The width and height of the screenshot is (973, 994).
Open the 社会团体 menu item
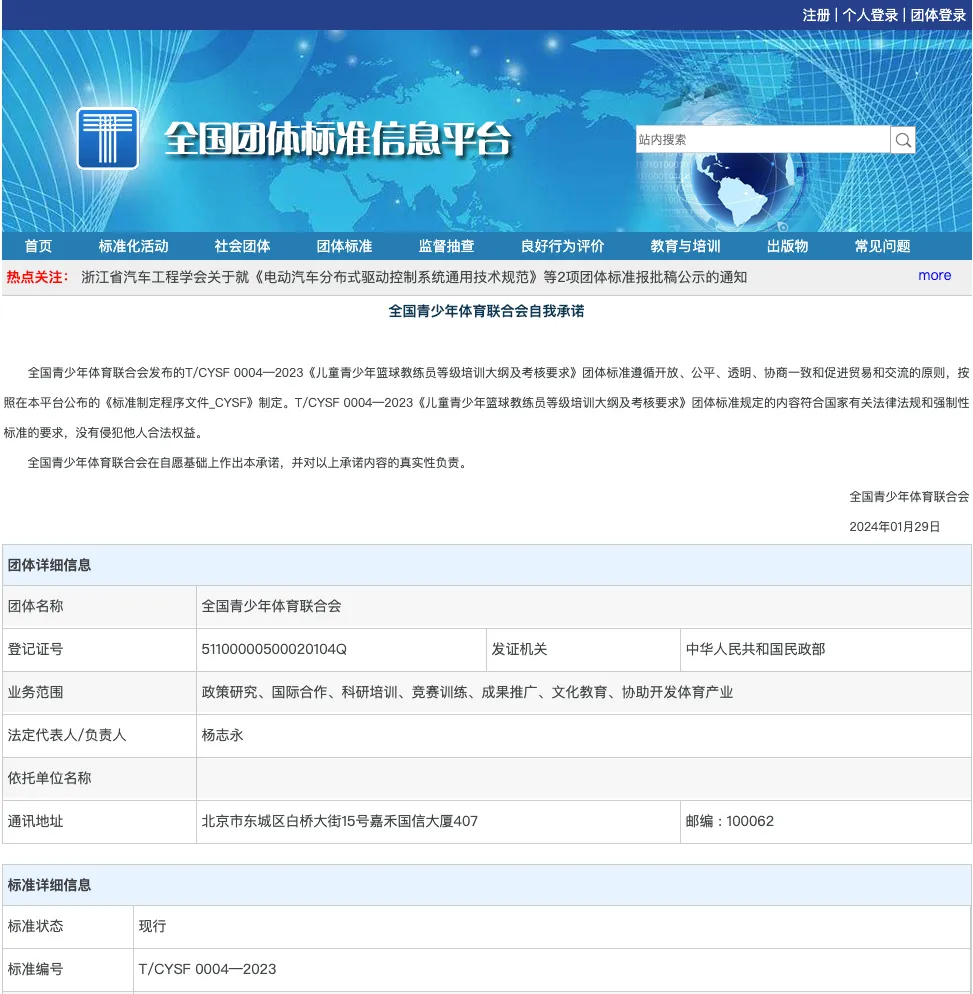242,246
